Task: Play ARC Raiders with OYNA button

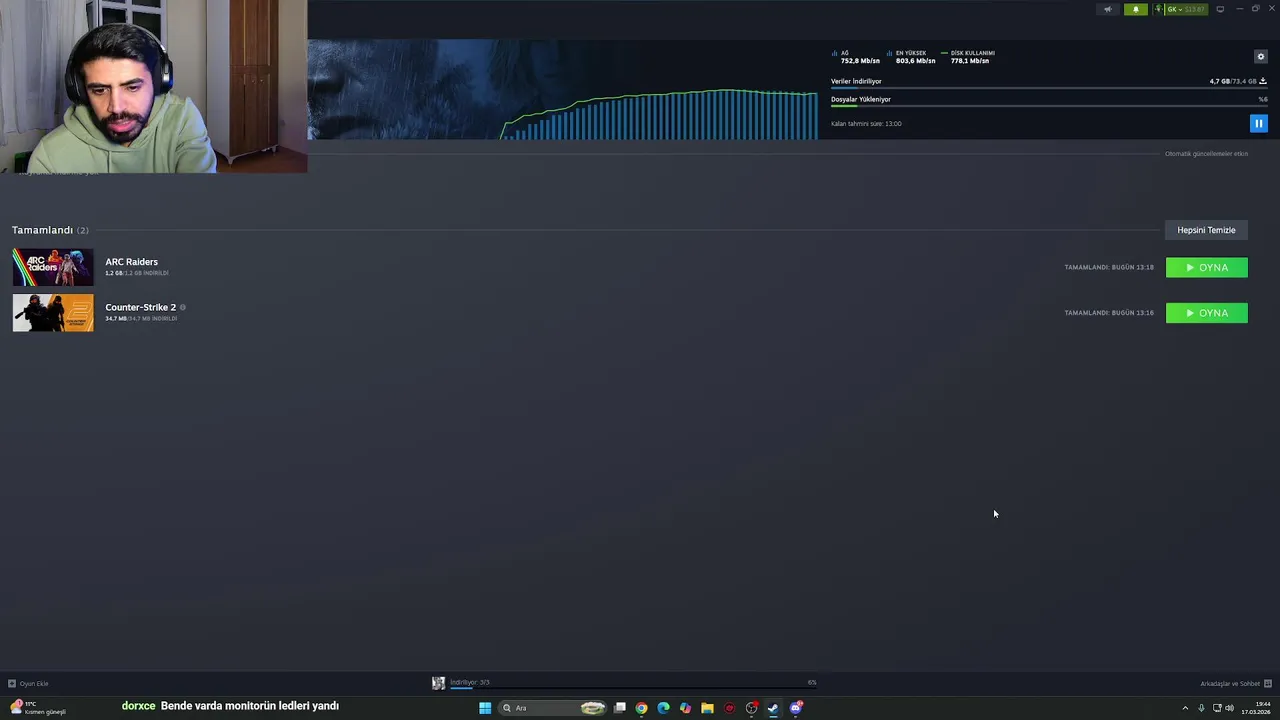Action: click(x=1206, y=267)
